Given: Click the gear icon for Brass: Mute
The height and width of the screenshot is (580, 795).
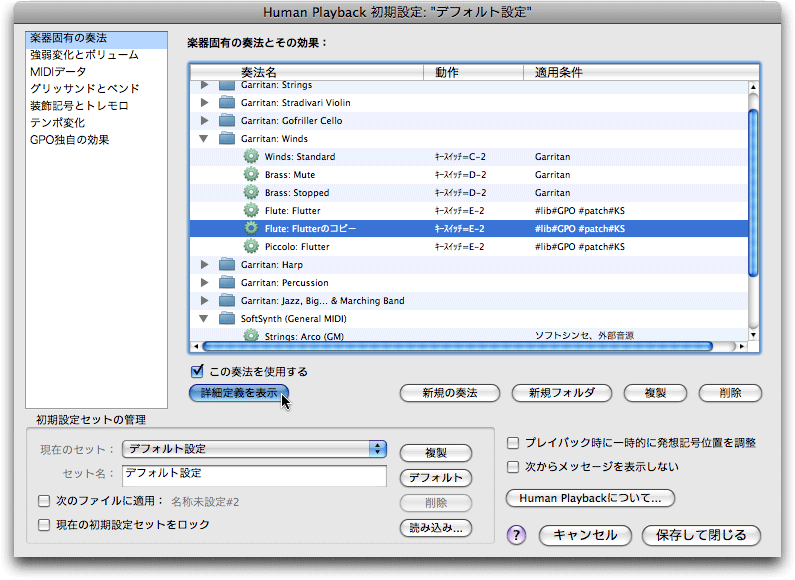Looking at the screenshot, I should point(251,174).
